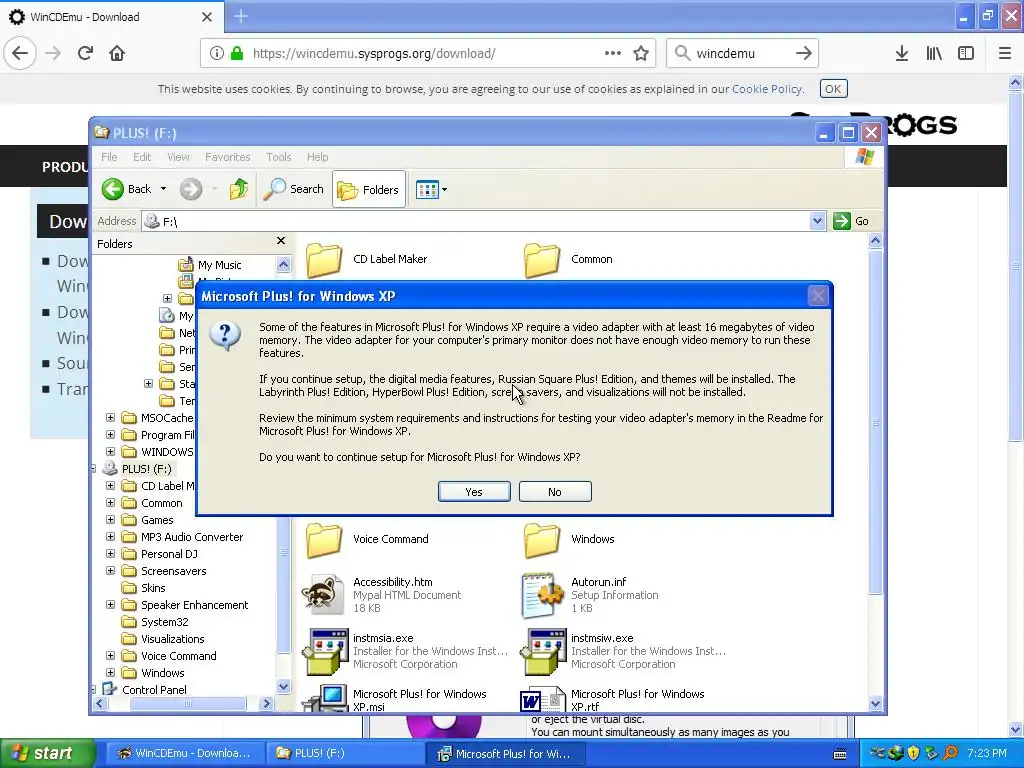Switch to WinCDEmu taskbar button
Image resolution: width=1024 pixels, height=768 pixels.
(x=183, y=753)
